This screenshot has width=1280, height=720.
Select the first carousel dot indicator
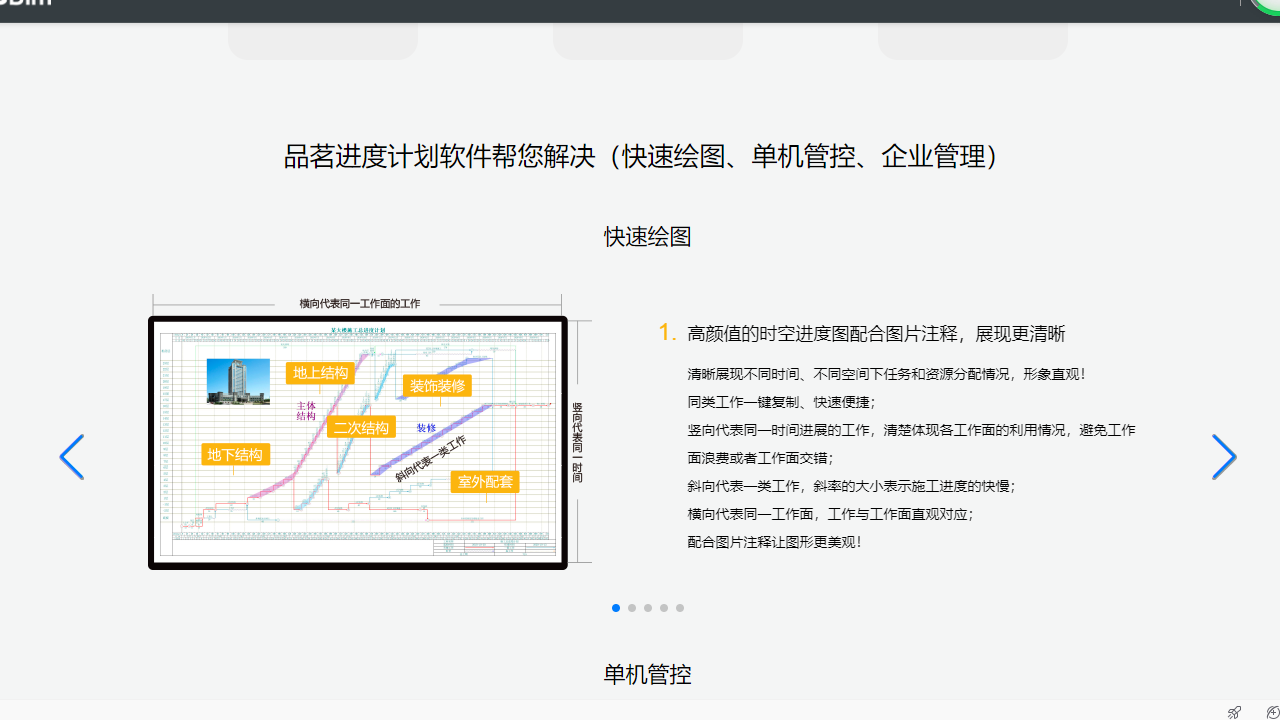615,608
